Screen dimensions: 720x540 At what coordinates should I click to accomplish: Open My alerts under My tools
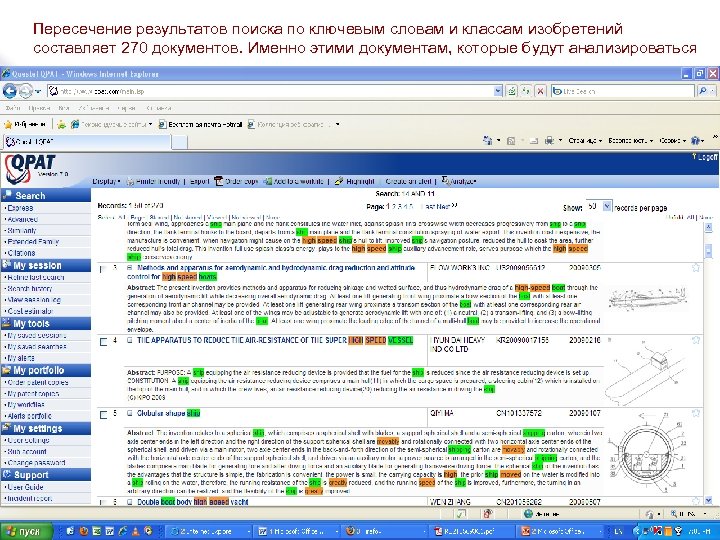pos(20,358)
